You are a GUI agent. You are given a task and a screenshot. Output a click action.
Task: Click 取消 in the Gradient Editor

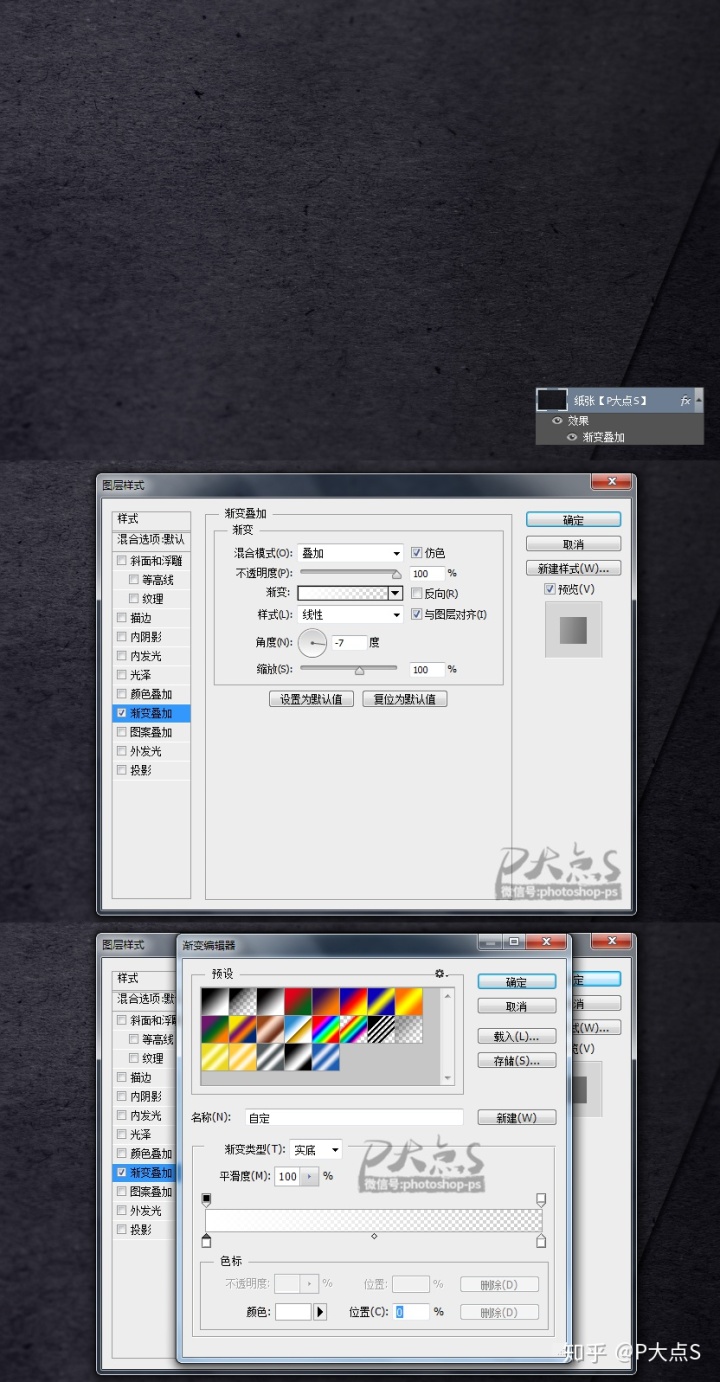point(516,1006)
